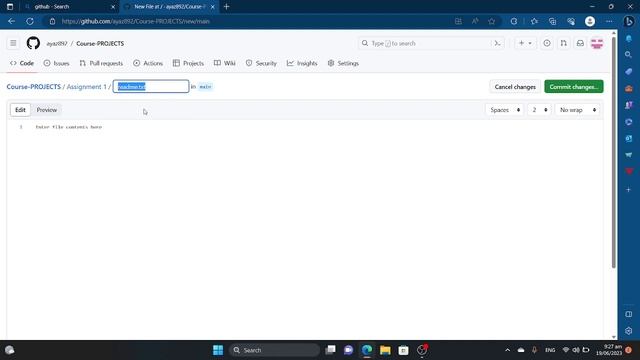Click the Windows taskbar Search box
This screenshot has width=640, height=360.
tap(274, 350)
